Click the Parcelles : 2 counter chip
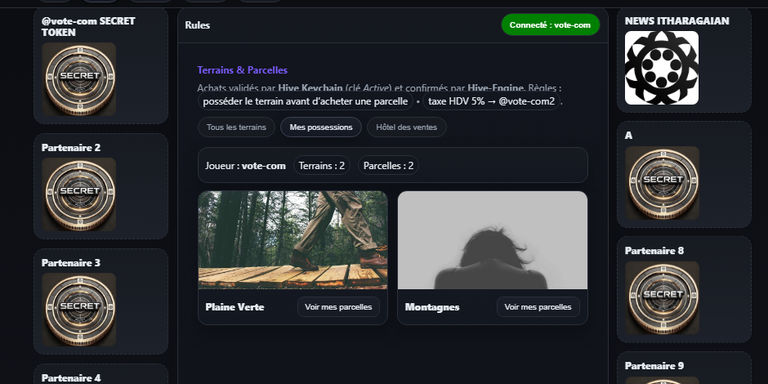The width and height of the screenshot is (768, 384). (388, 166)
